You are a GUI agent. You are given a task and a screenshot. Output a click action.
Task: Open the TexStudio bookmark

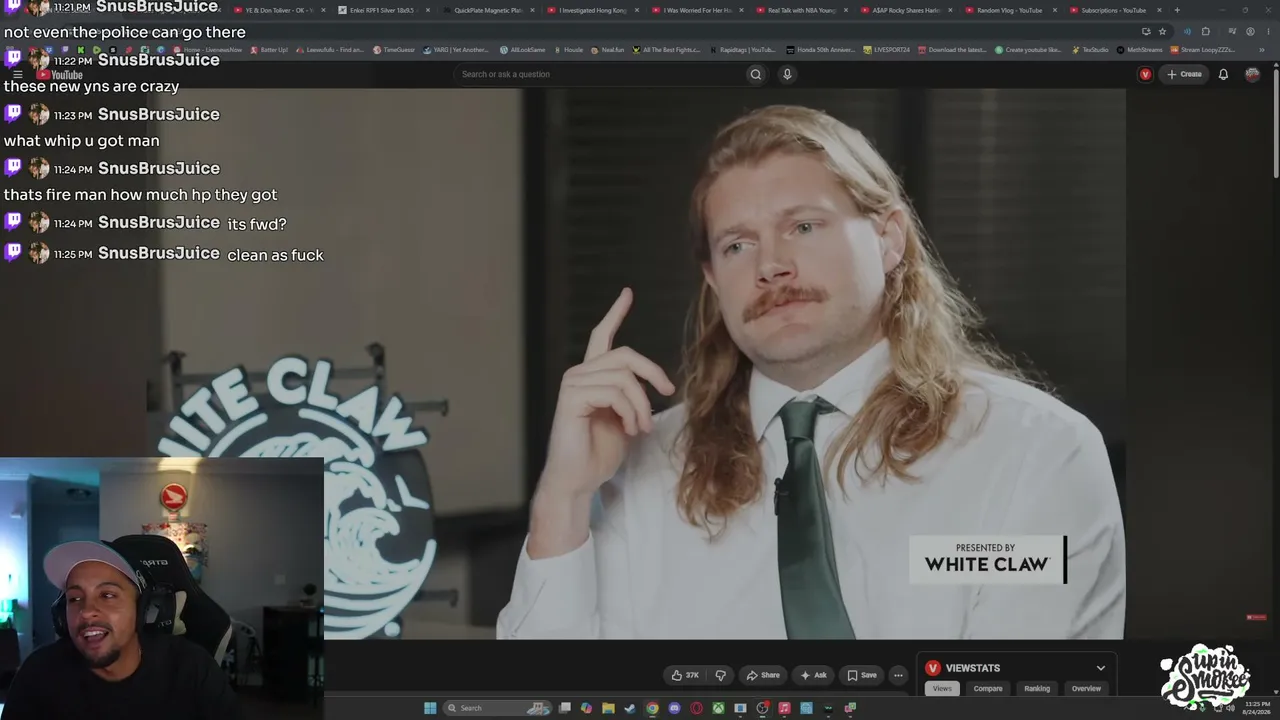1090,50
